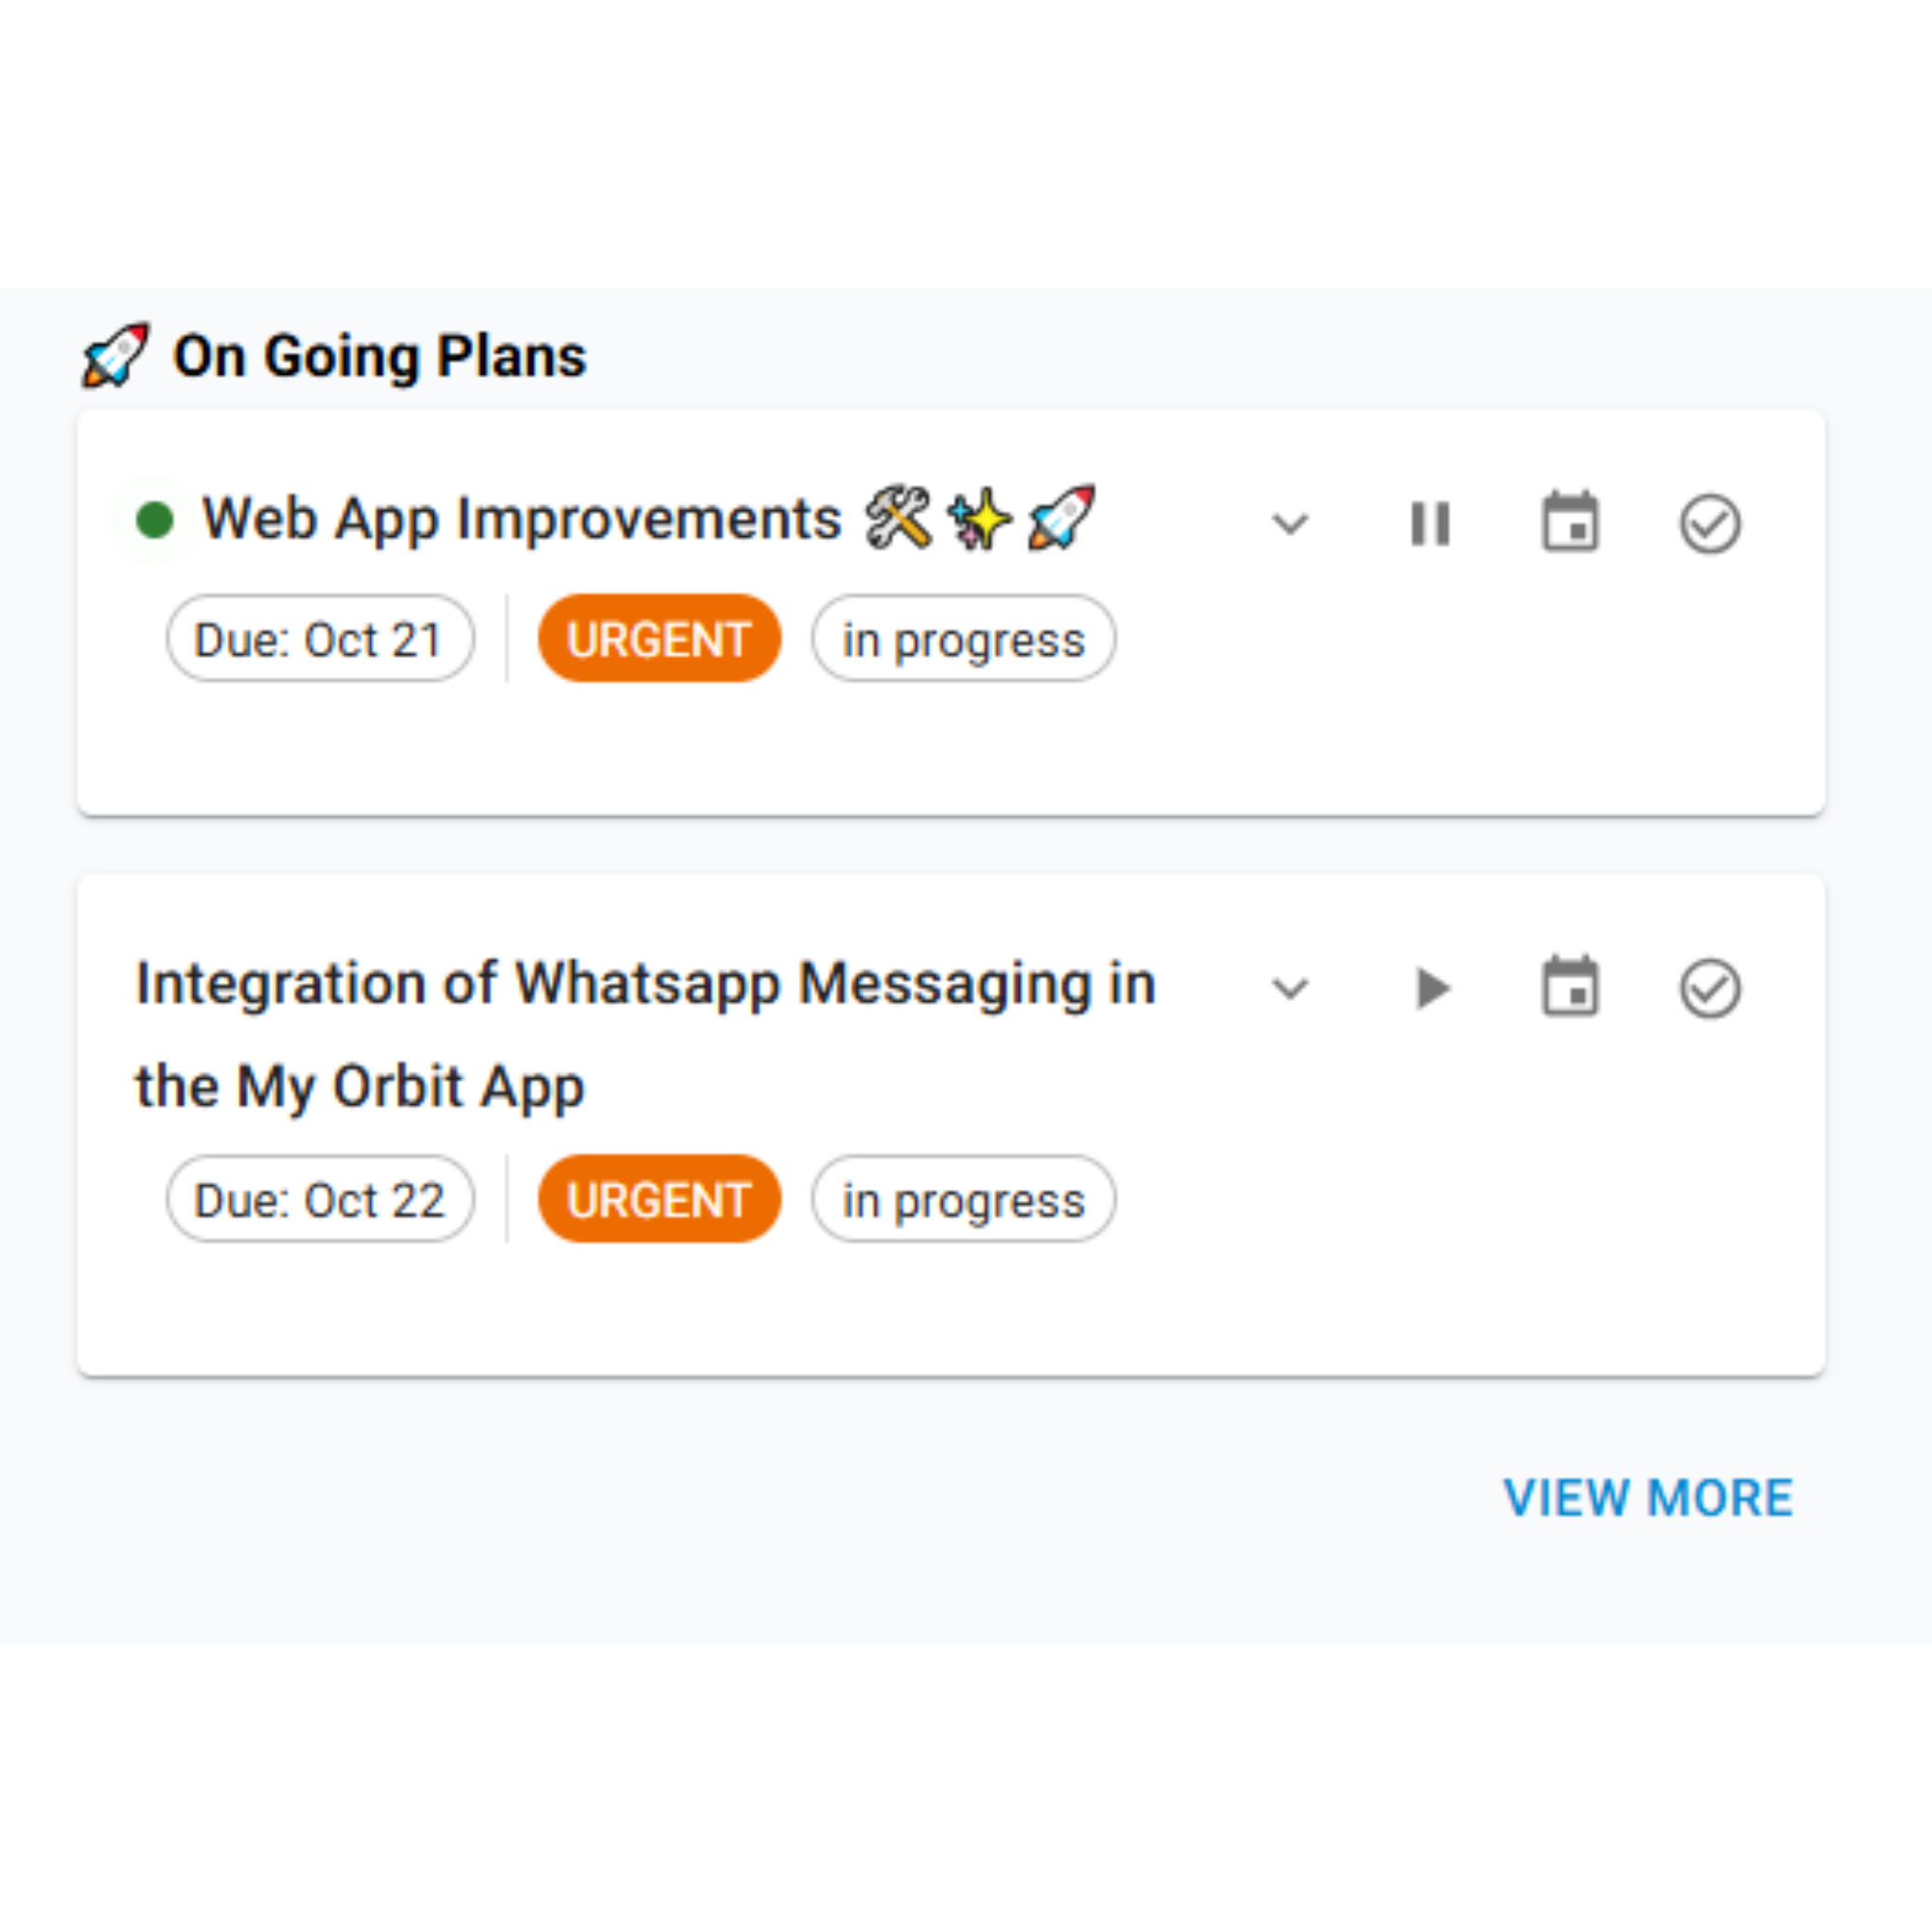1932x1932 pixels.
Task: Open the Web App Improvements plan title
Action: click(x=520, y=518)
